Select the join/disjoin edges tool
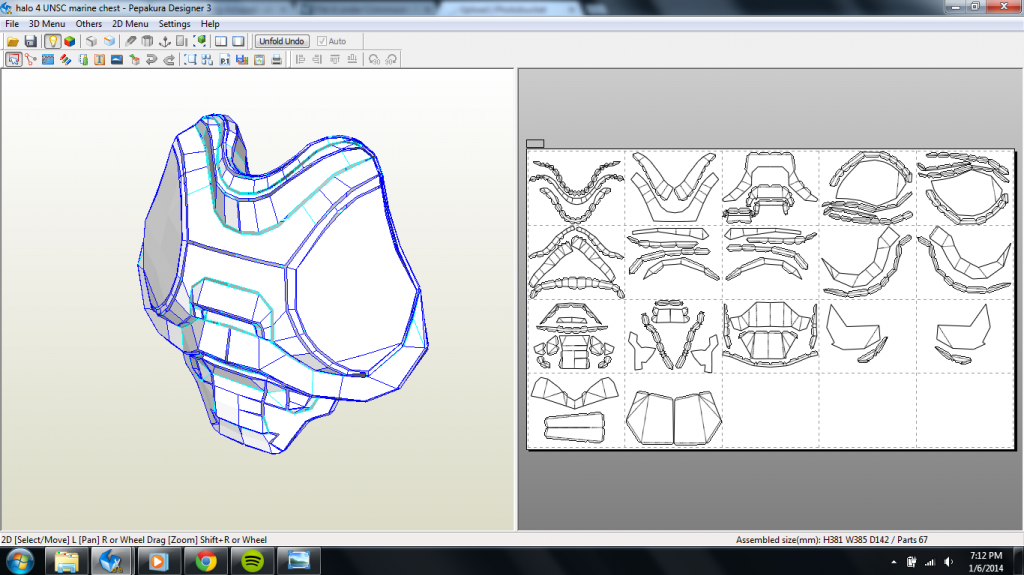1024x575 pixels. pos(30,59)
